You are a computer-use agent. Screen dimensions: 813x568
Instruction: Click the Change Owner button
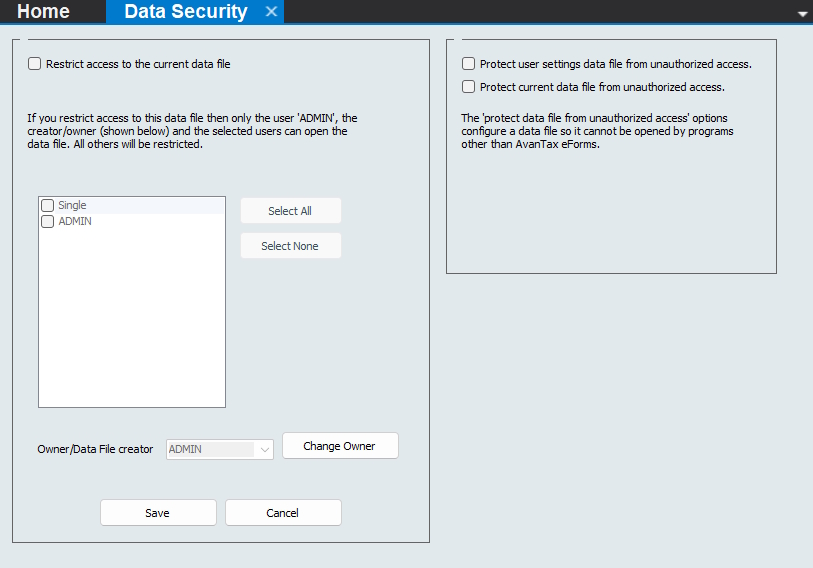[x=340, y=446]
